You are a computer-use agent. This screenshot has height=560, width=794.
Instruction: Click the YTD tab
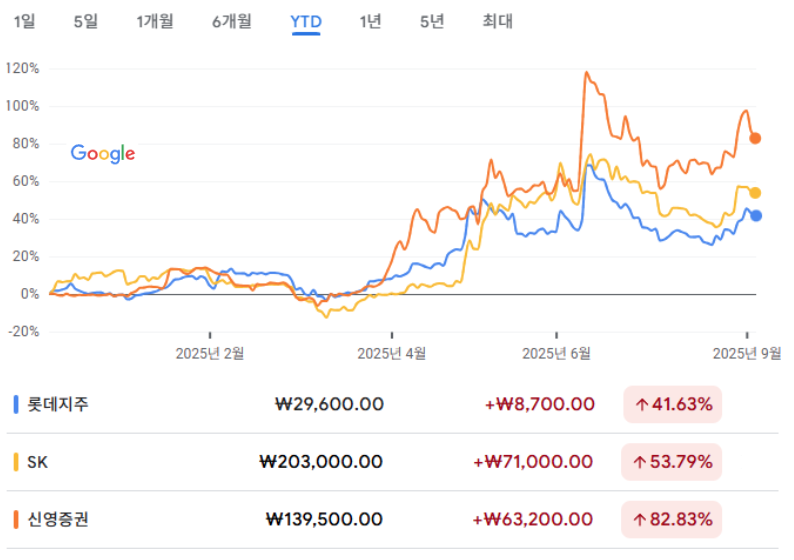[306, 22]
